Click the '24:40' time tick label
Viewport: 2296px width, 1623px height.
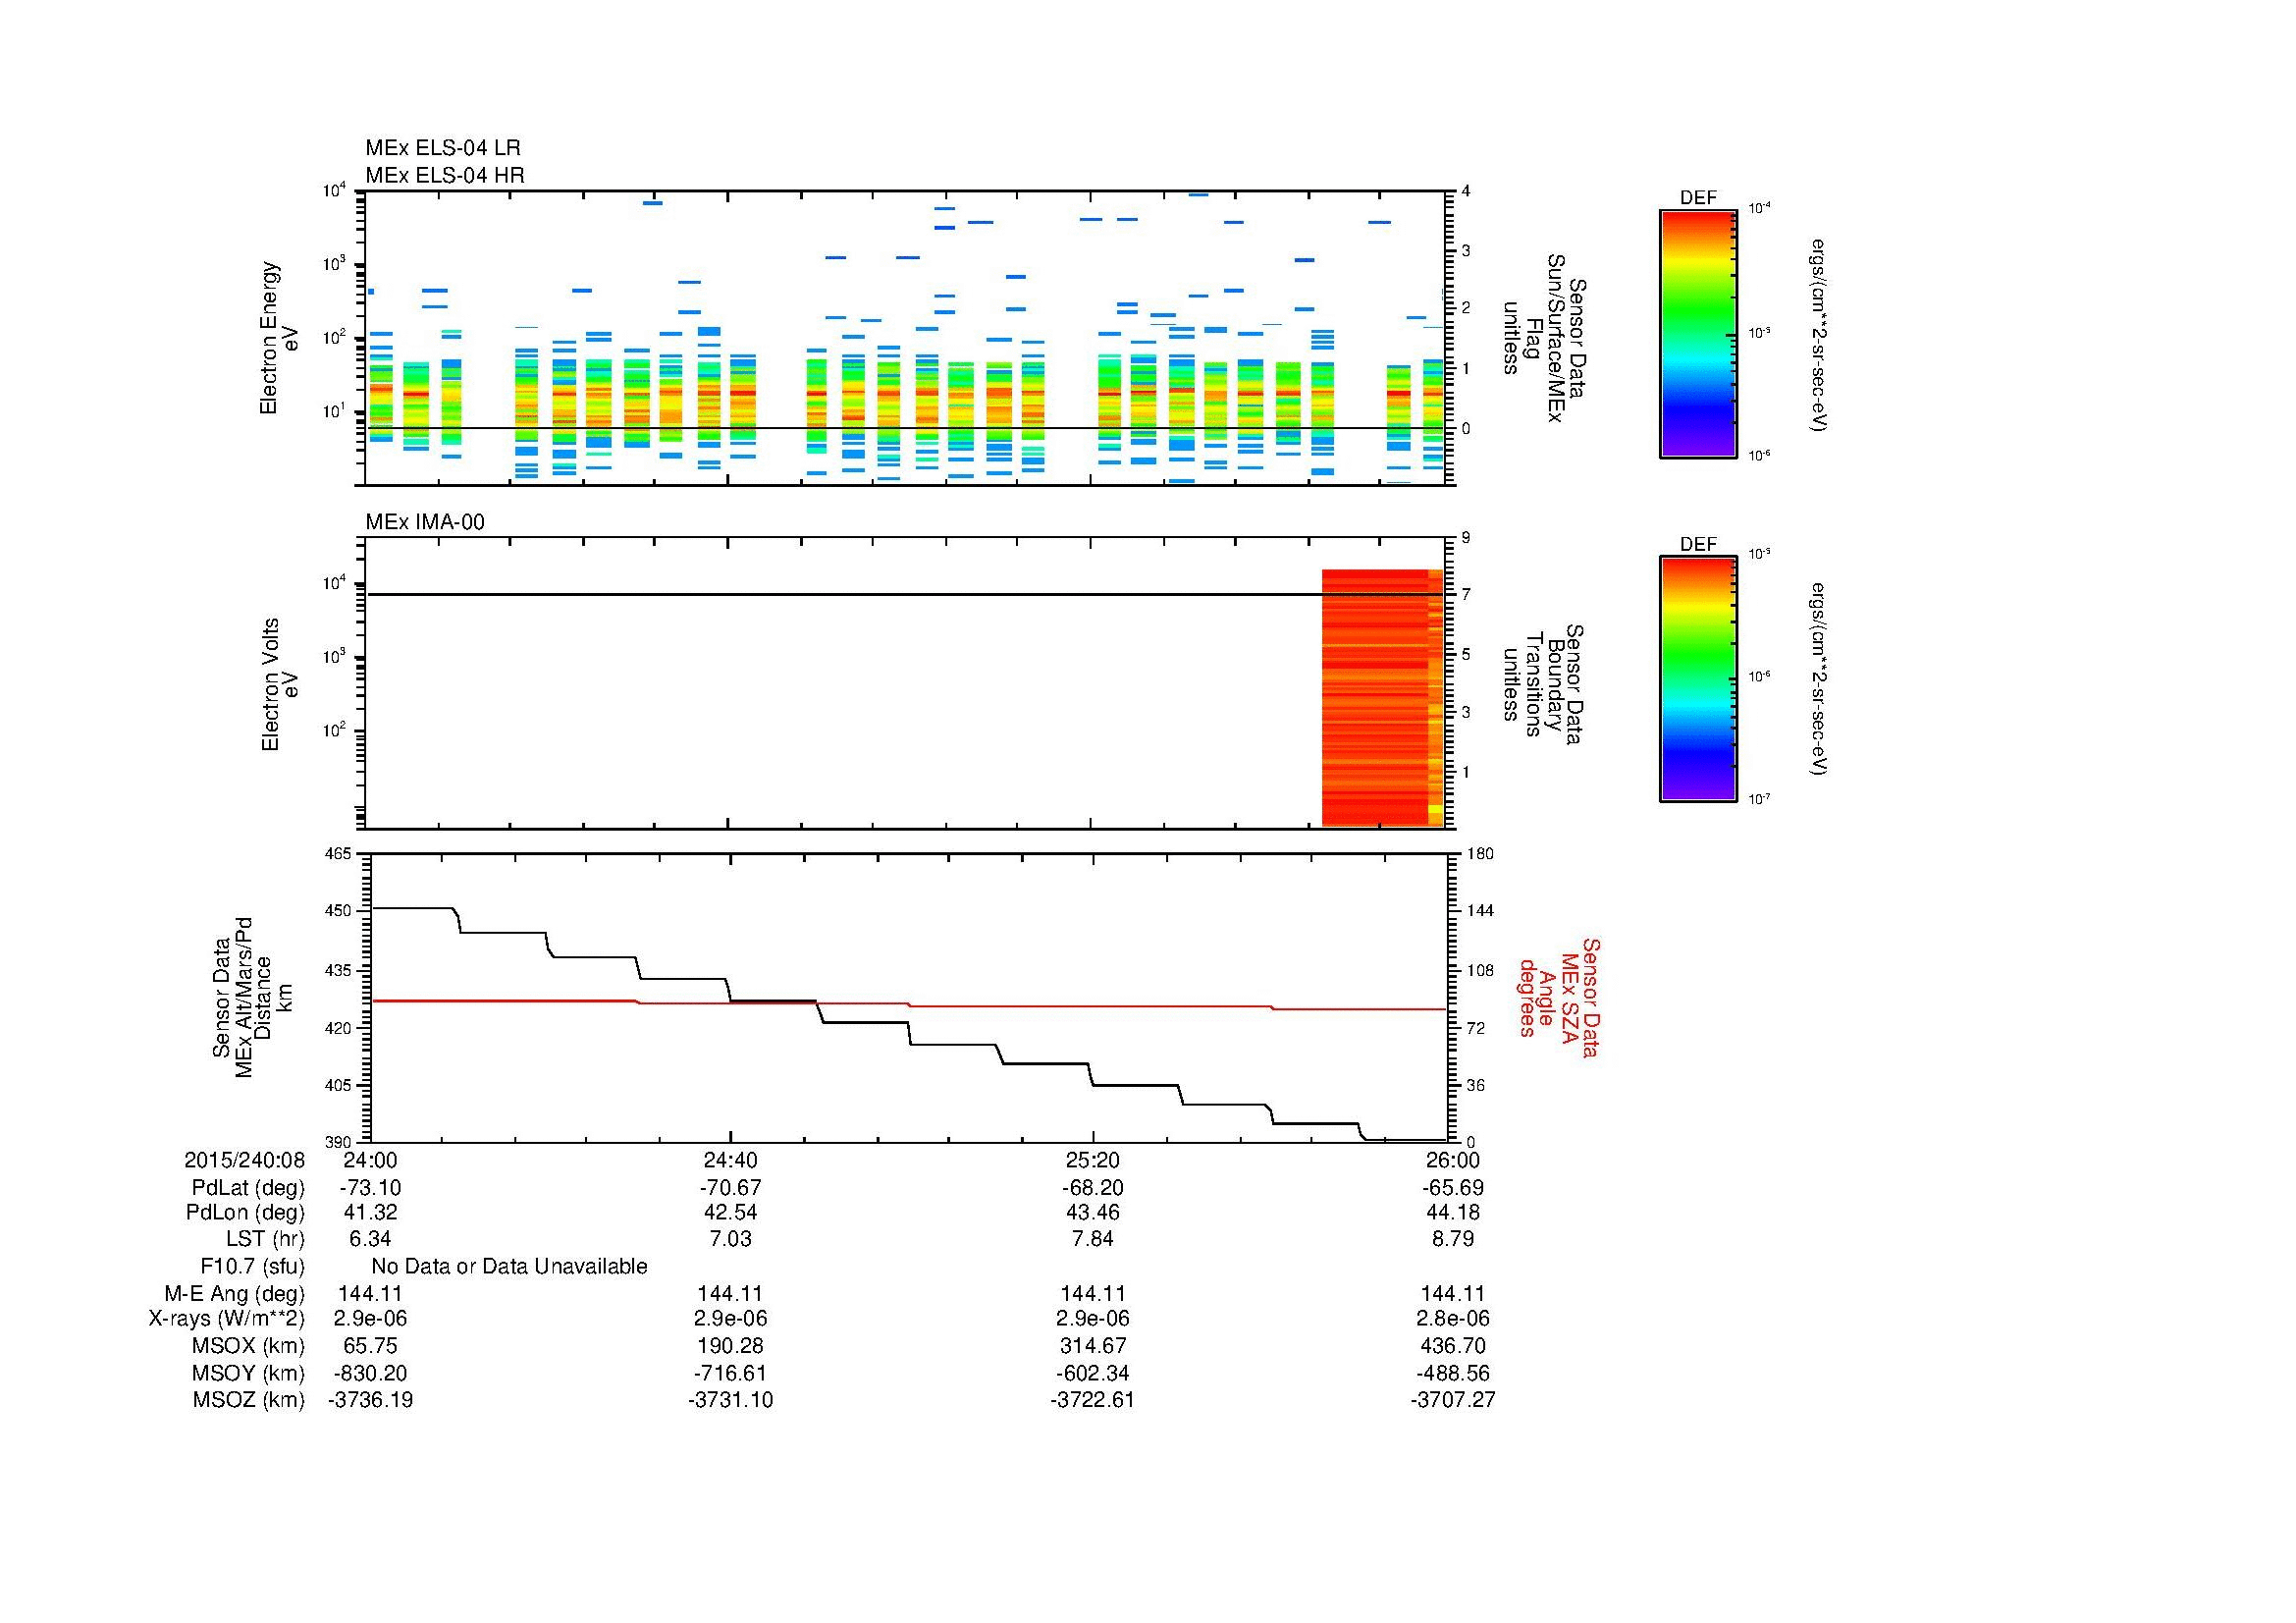tap(731, 1160)
